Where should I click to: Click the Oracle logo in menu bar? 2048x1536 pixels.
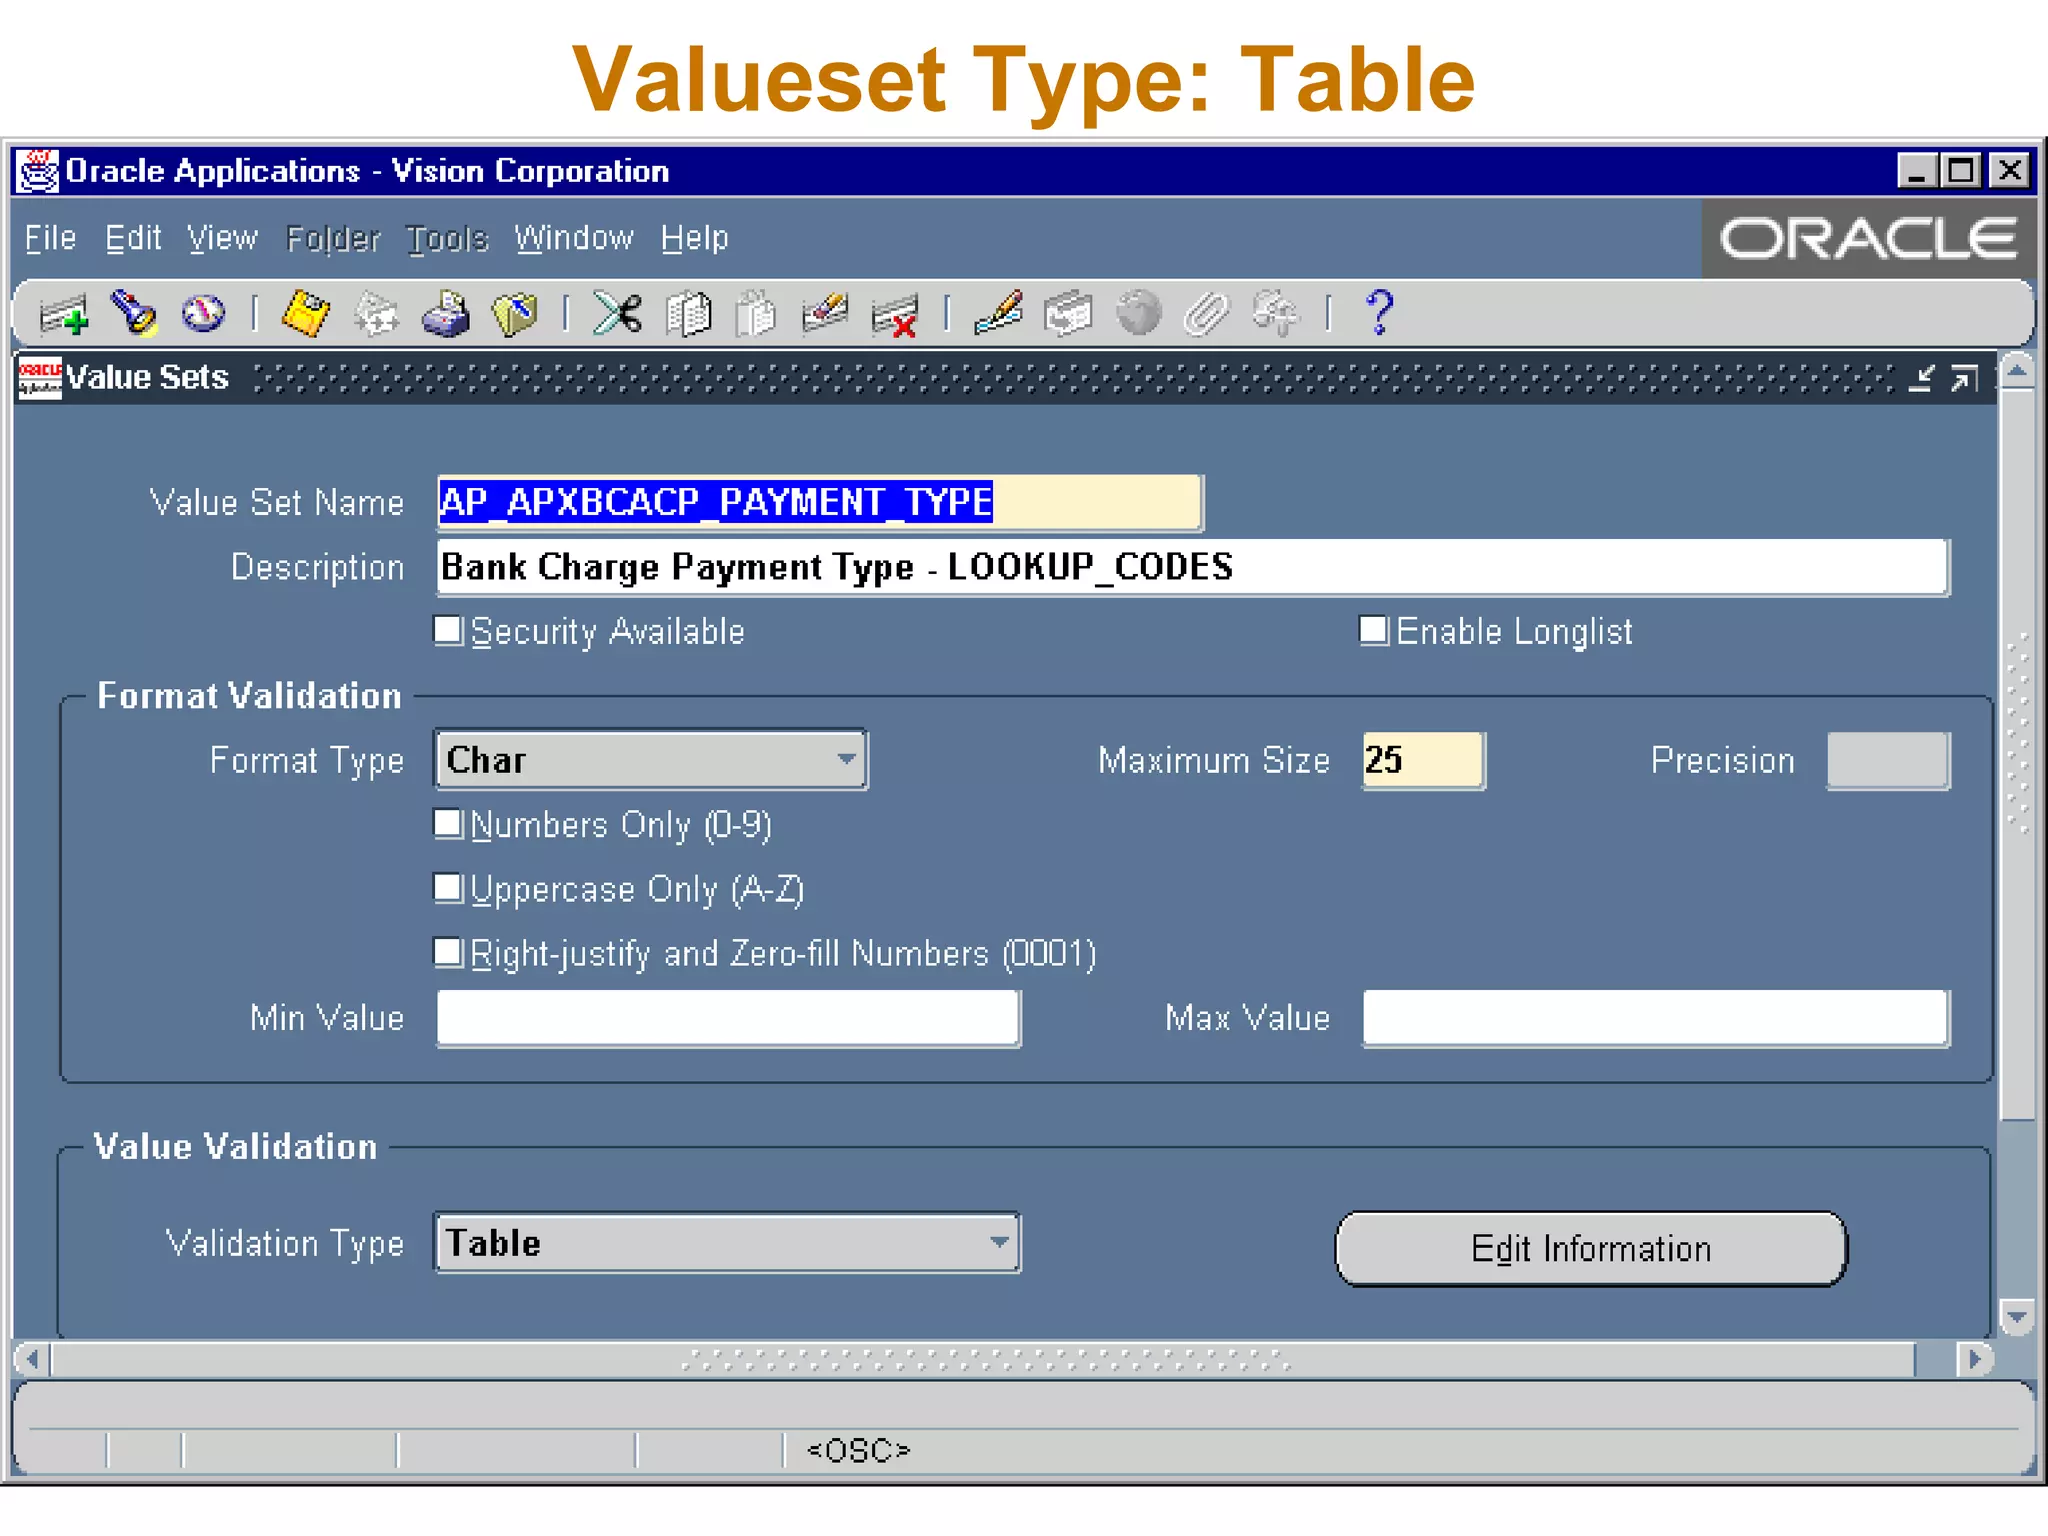tap(1867, 239)
